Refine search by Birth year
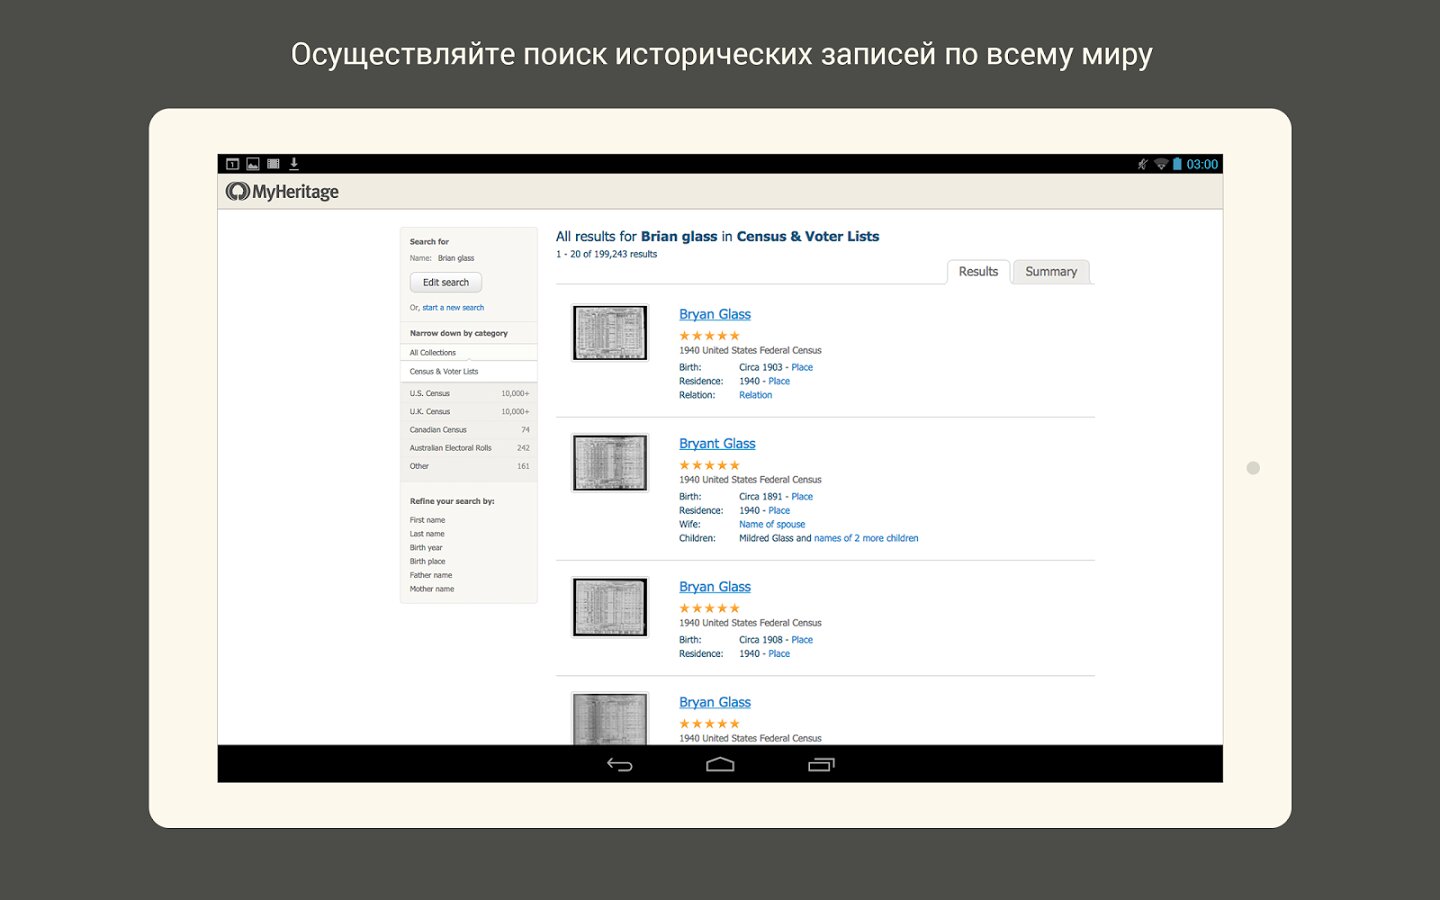 (x=426, y=548)
